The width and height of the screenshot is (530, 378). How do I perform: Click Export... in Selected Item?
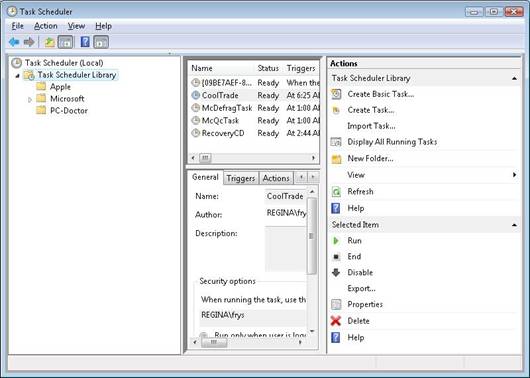tap(361, 289)
